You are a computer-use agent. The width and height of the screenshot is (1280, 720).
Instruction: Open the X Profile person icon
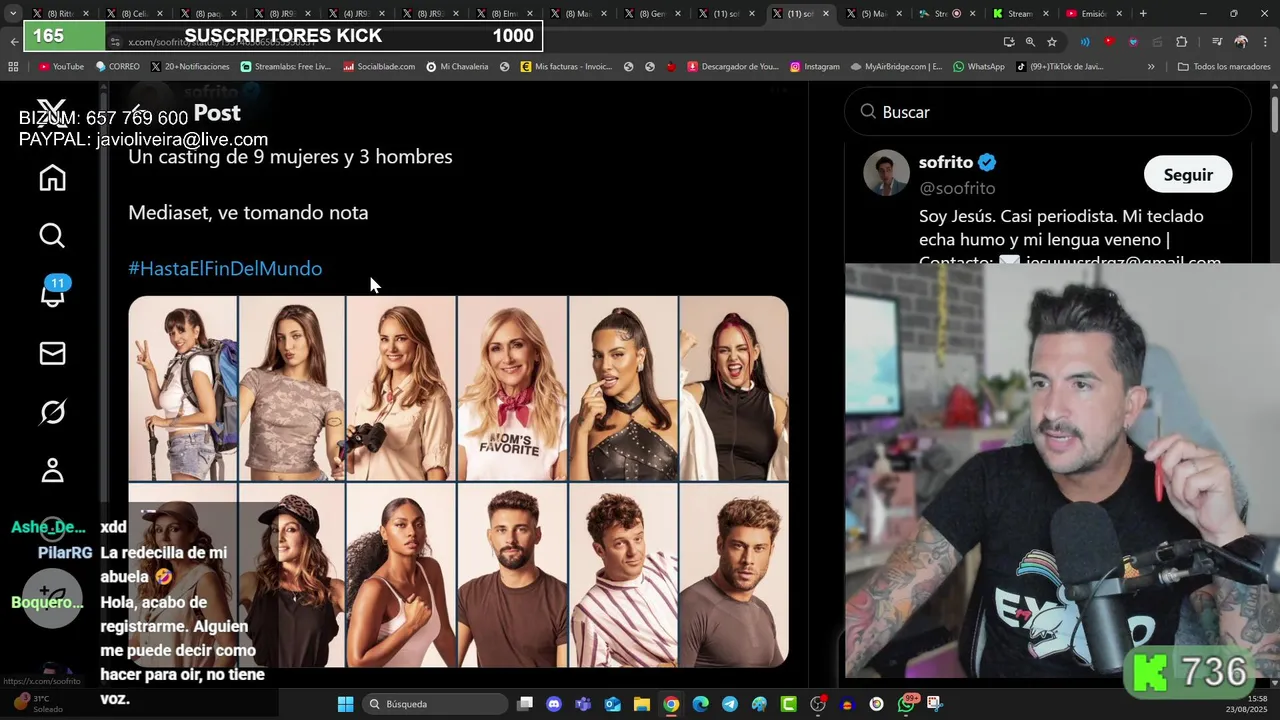tap(52, 470)
